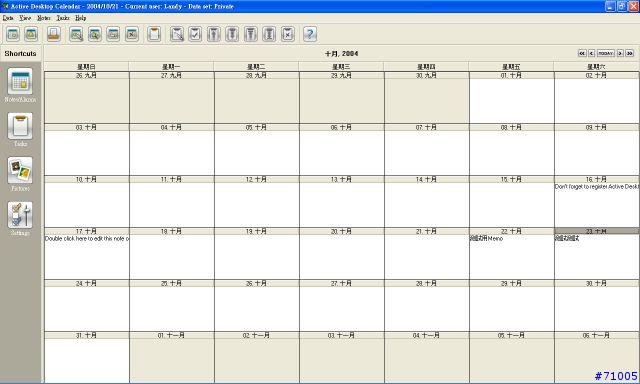640x384 pixels.
Task: Click the 01 November date header
Action: click(171, 335)
